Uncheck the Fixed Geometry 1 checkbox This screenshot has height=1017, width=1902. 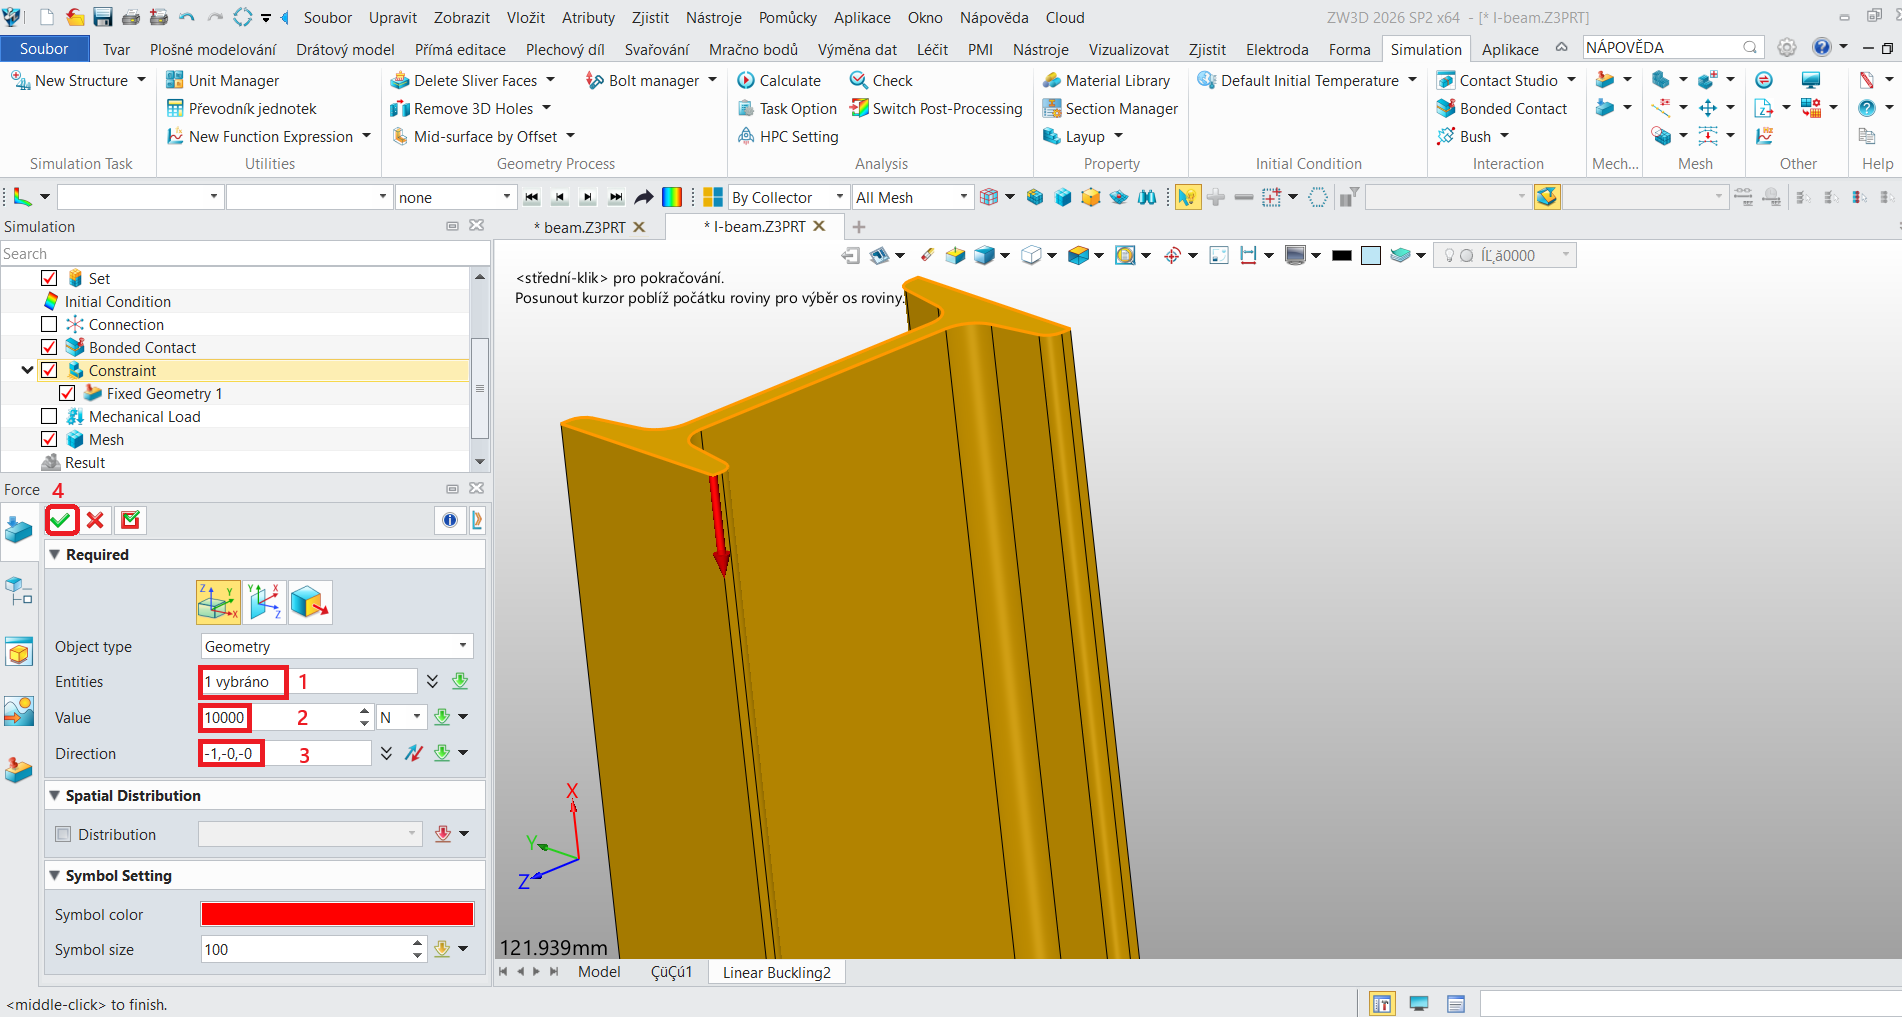pyautogui.click(x=67, y=393)
